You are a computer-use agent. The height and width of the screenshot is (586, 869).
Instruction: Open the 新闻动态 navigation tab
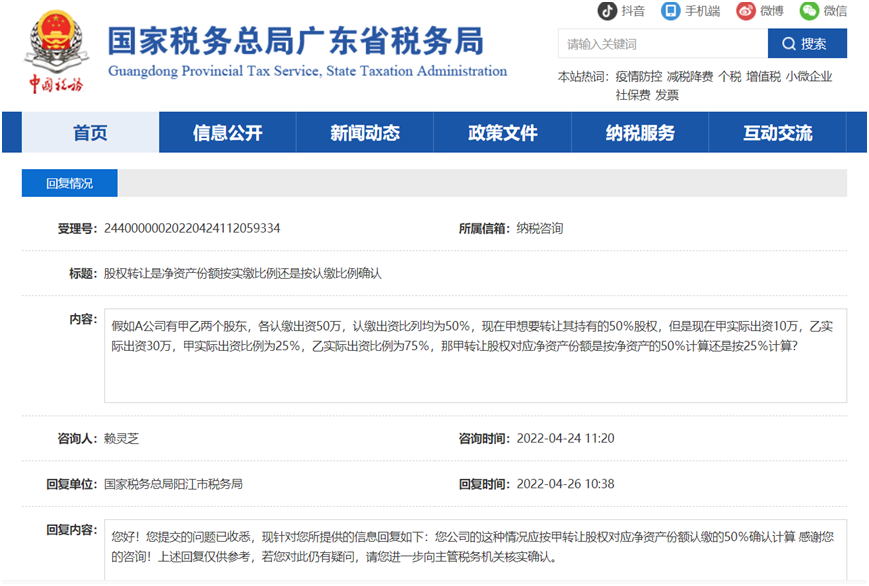click(x=363, y=133)
